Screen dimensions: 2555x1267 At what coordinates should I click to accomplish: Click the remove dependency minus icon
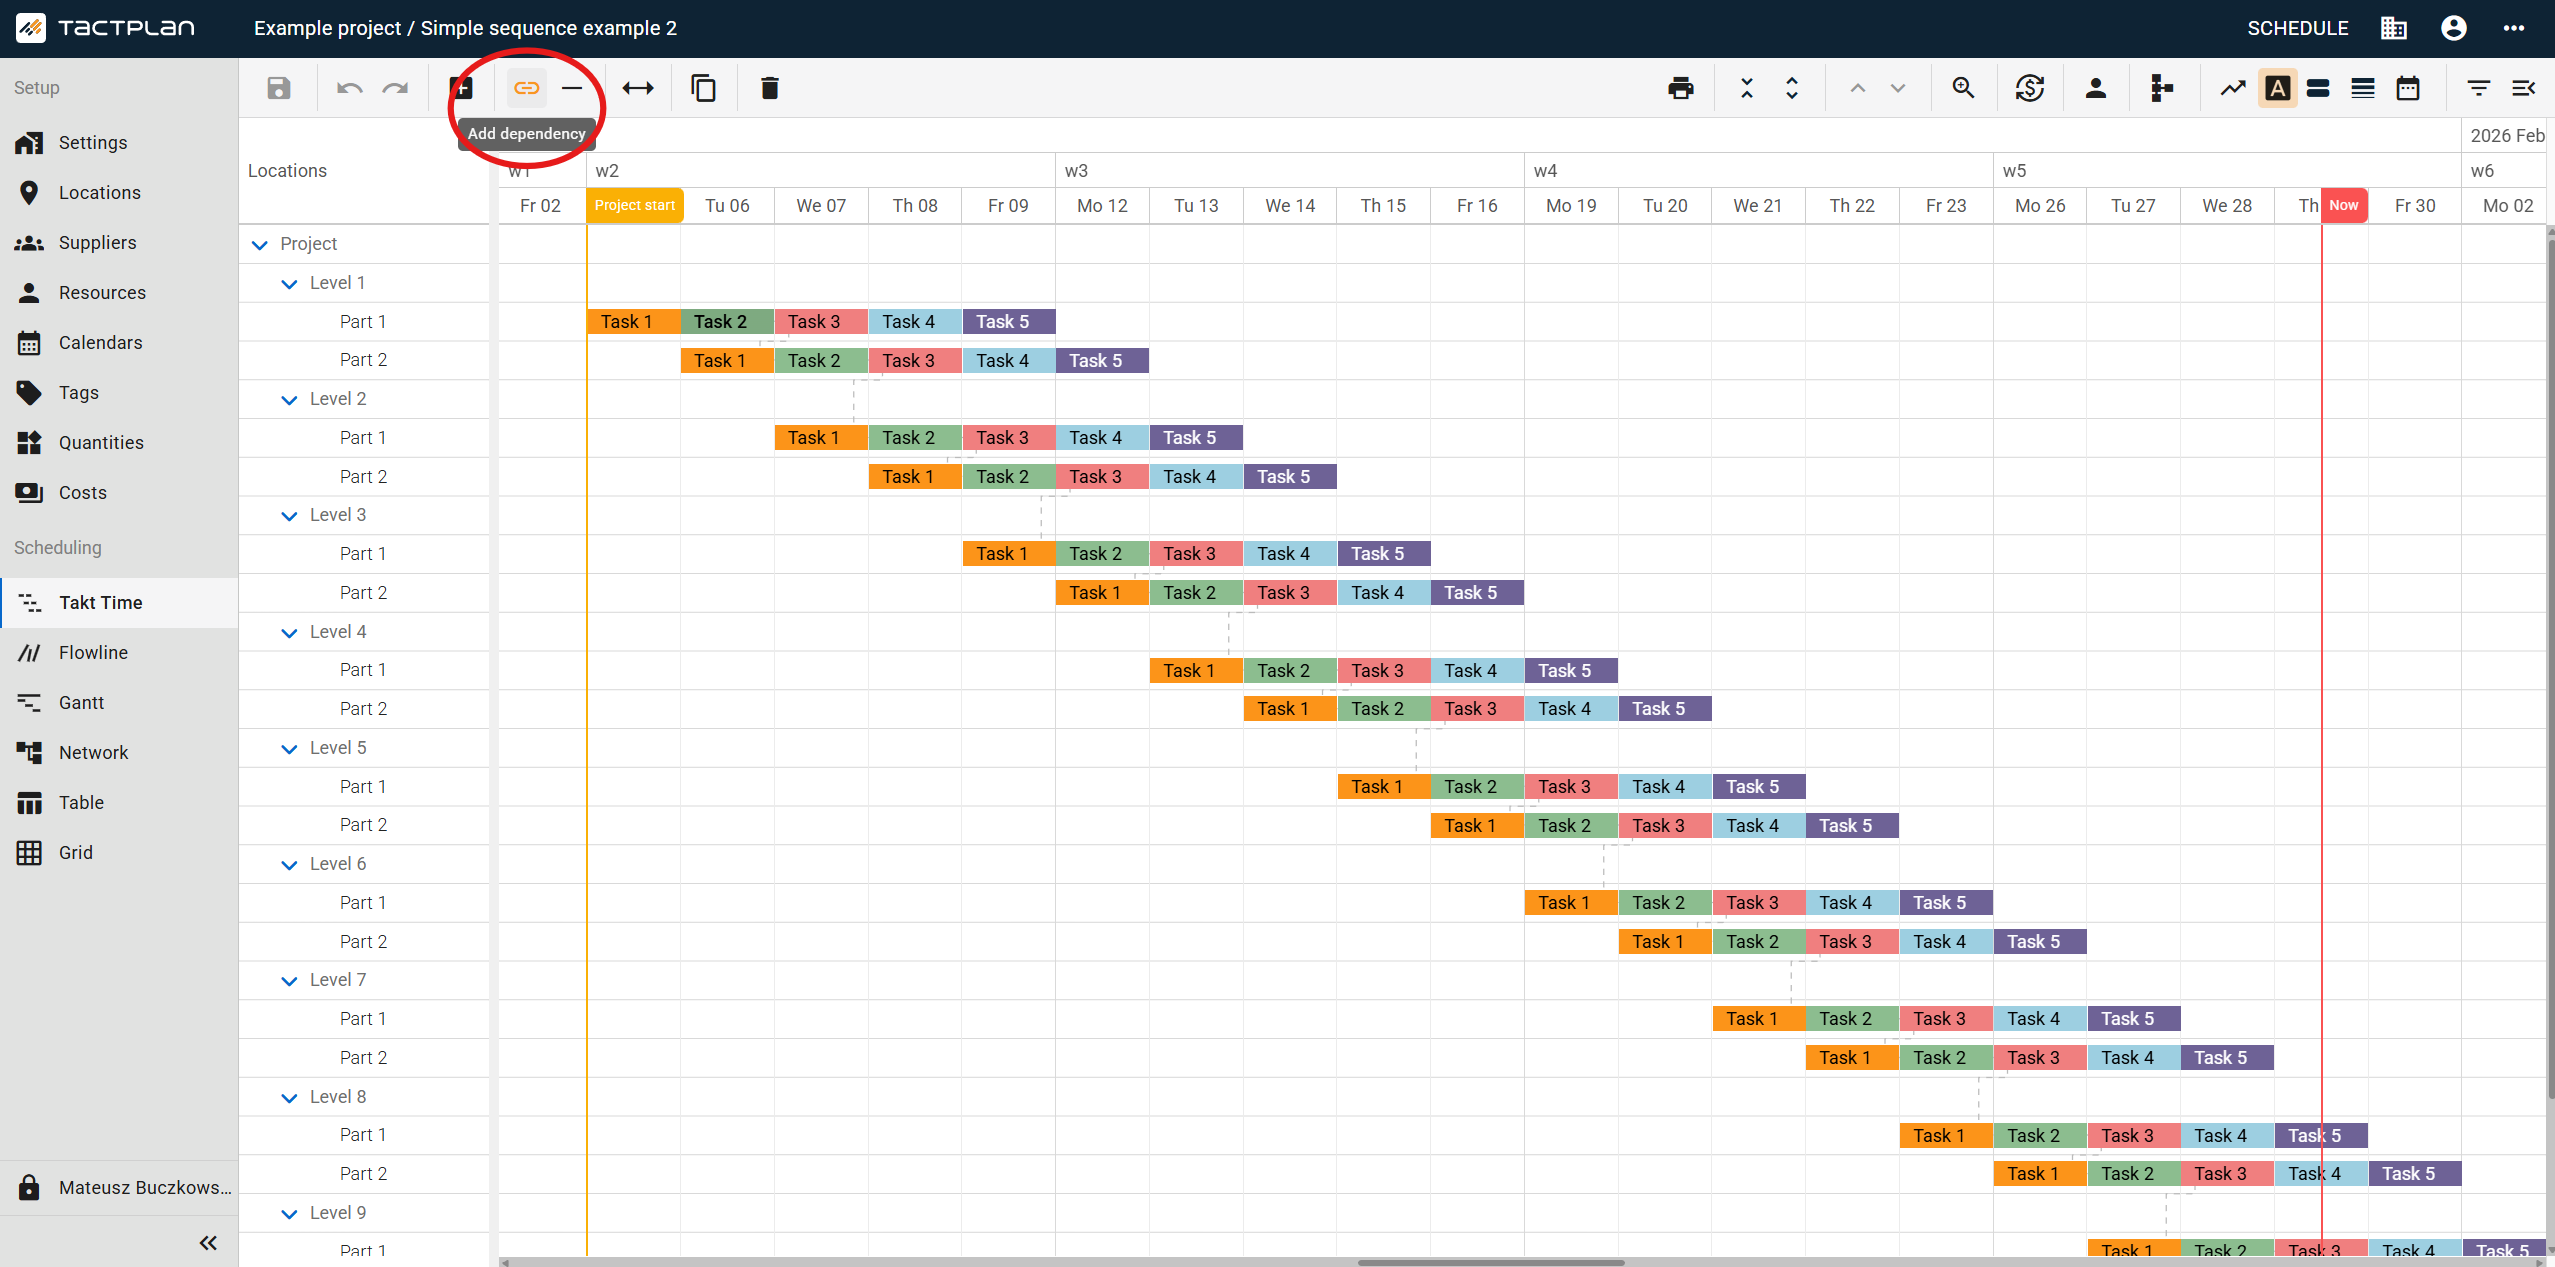(572, 88)
